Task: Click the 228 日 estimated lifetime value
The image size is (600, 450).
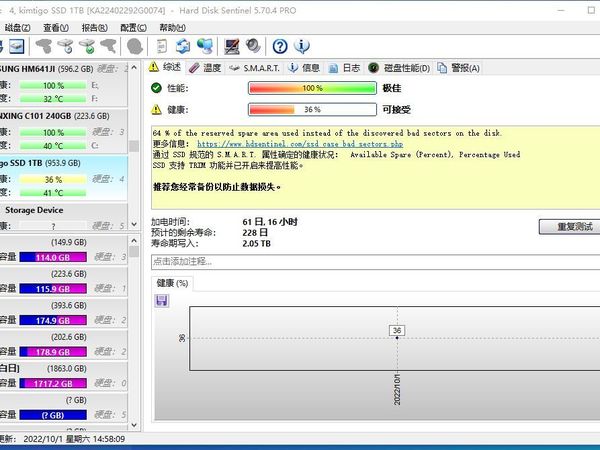Action: (x=255, y=232)
